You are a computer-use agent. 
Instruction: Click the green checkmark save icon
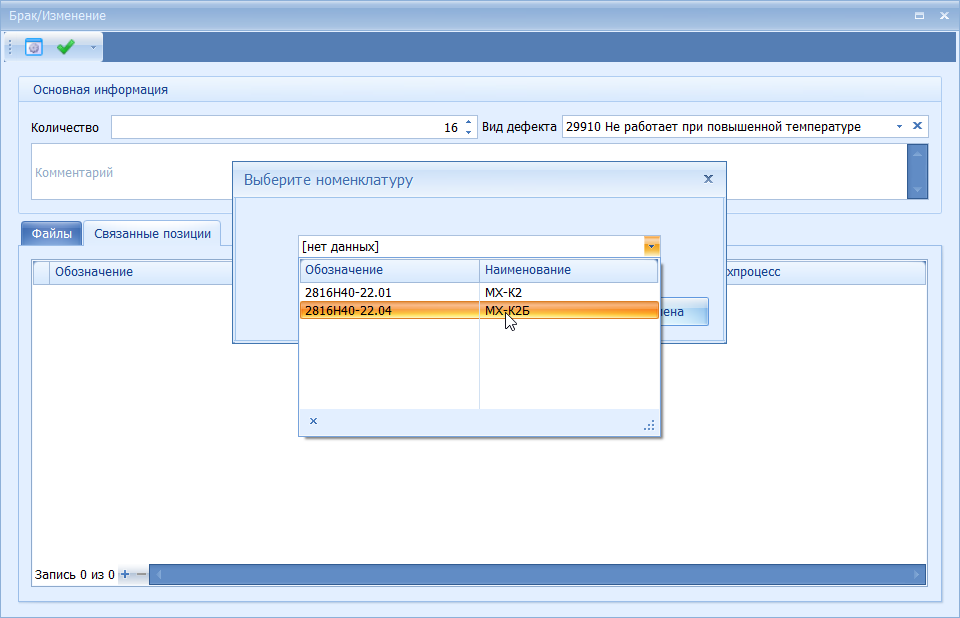(x=66, y=47)
